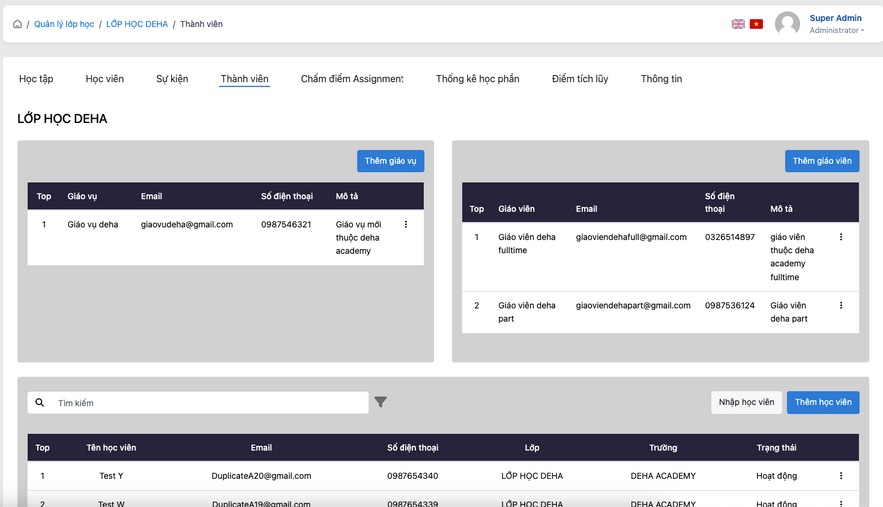The width and height of the screenshot is (883, 507).
Task: Open Quản lý lớp học breadcrumb link
Action: coord(64,24)
